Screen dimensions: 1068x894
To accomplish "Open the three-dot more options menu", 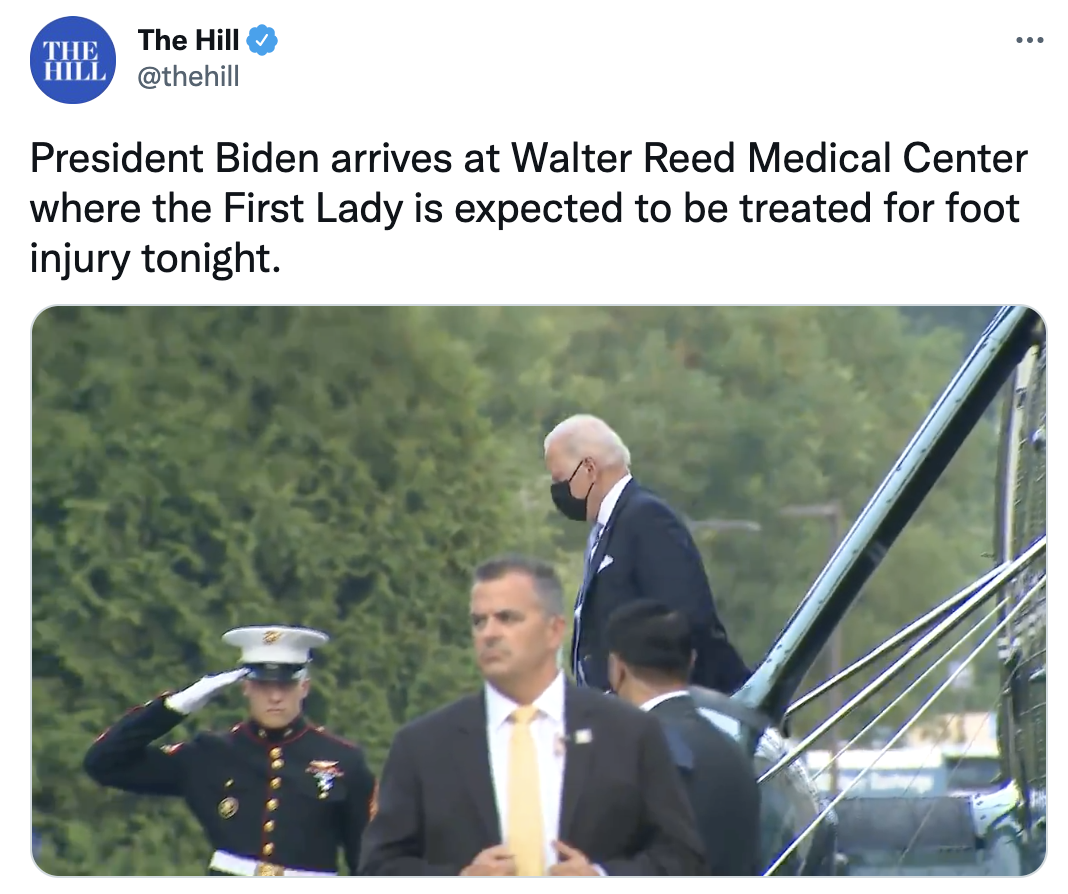I will pos(1029,40).
